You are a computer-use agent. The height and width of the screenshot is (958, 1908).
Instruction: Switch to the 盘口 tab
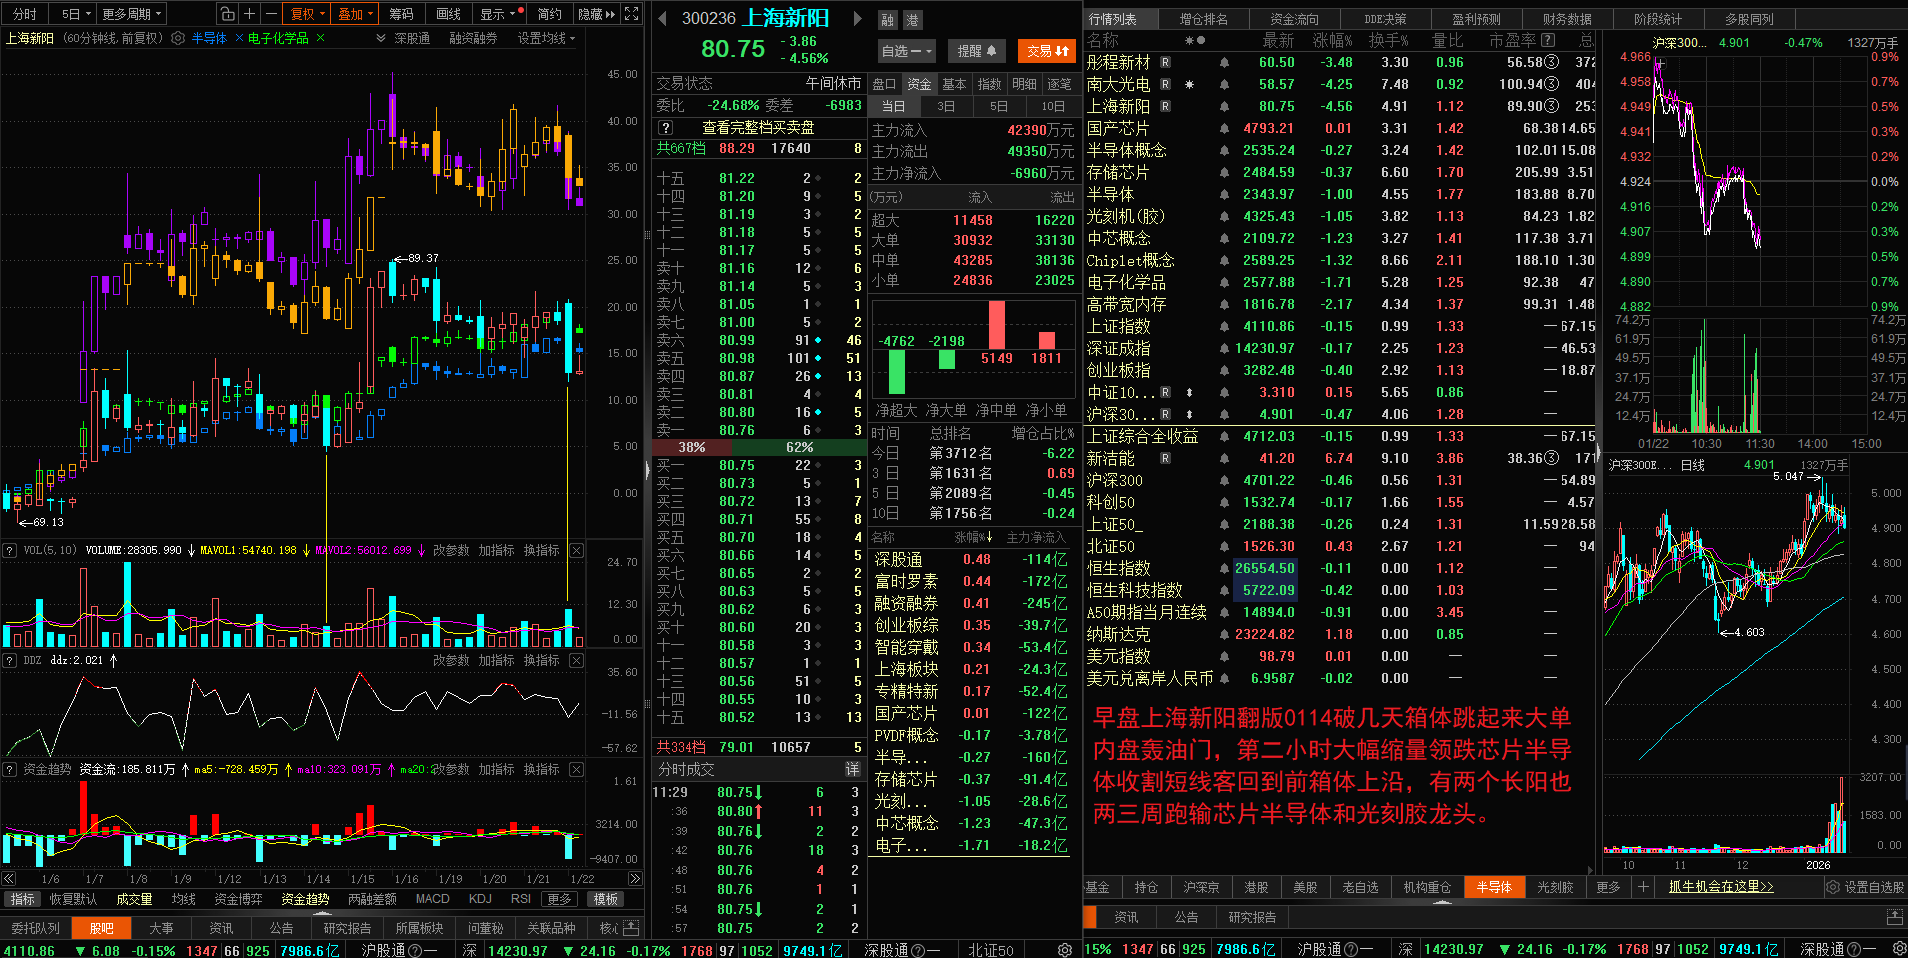pyautogui.click(x=884, y=84)
